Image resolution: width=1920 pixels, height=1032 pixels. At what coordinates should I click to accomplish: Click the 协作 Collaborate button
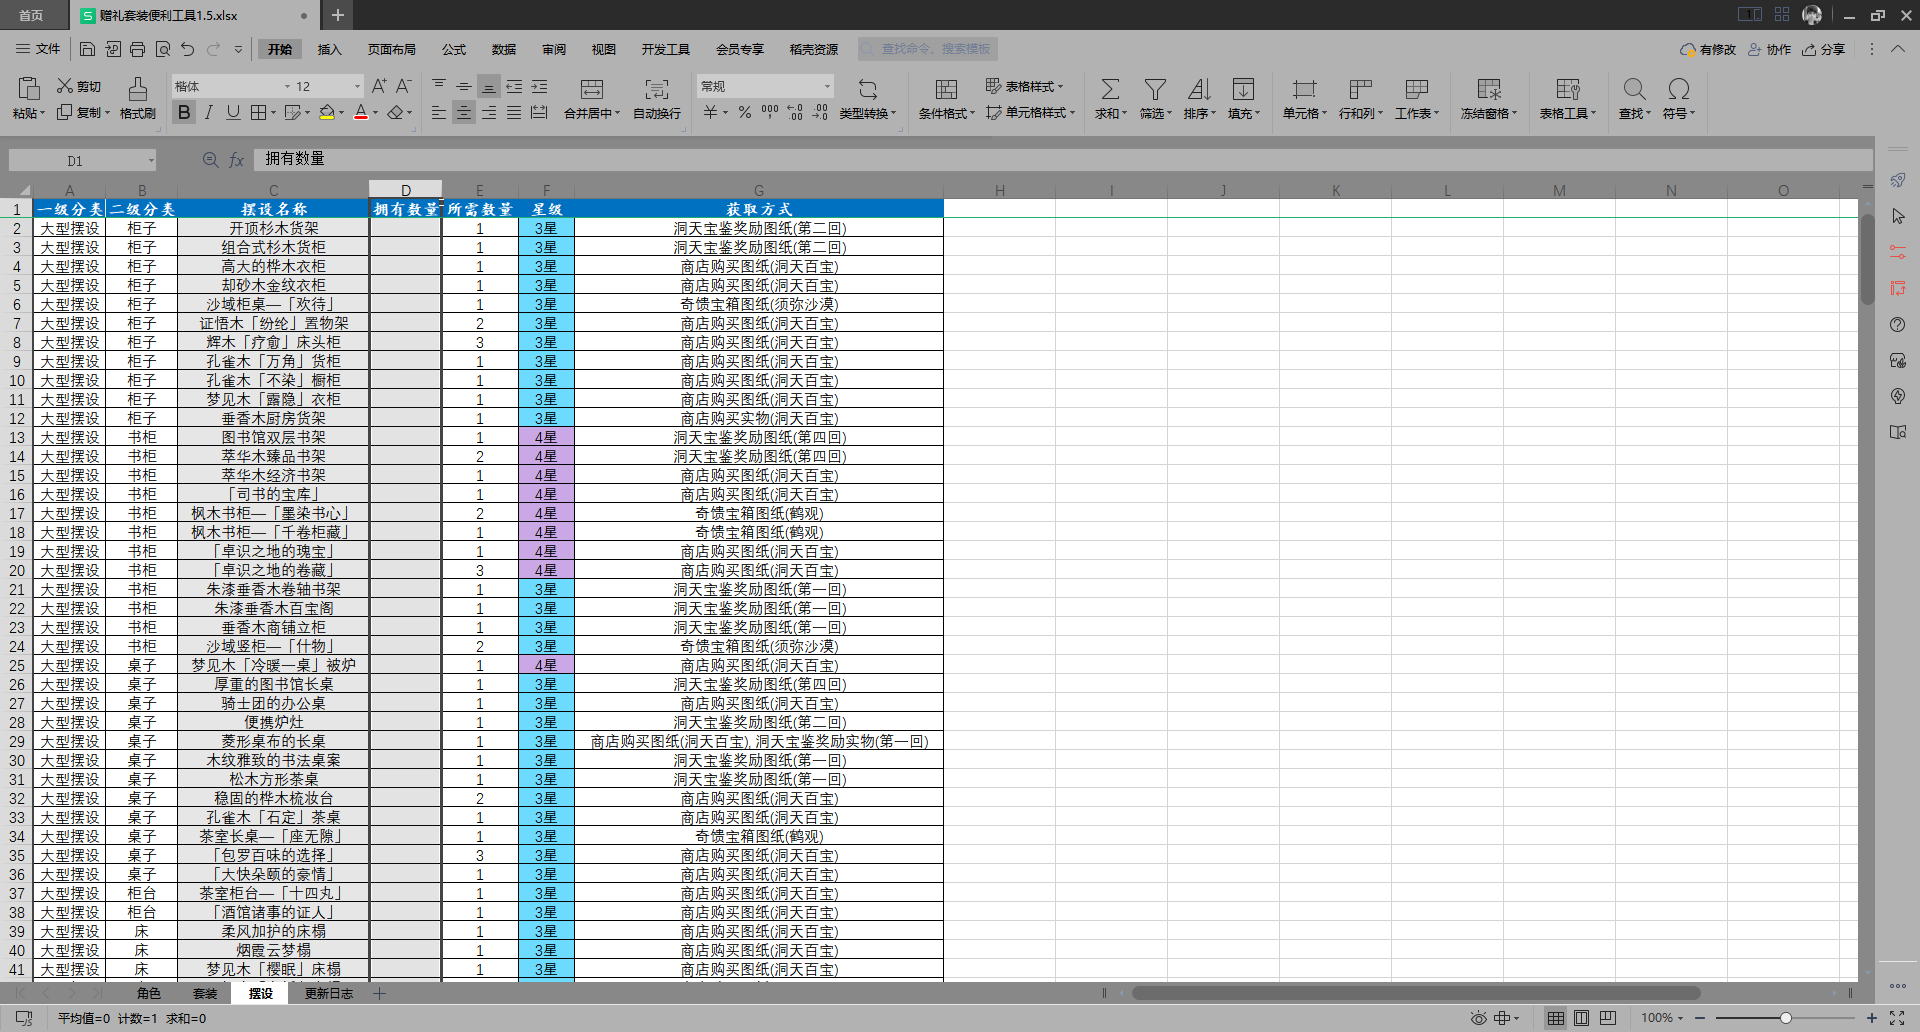(1769, 49)
